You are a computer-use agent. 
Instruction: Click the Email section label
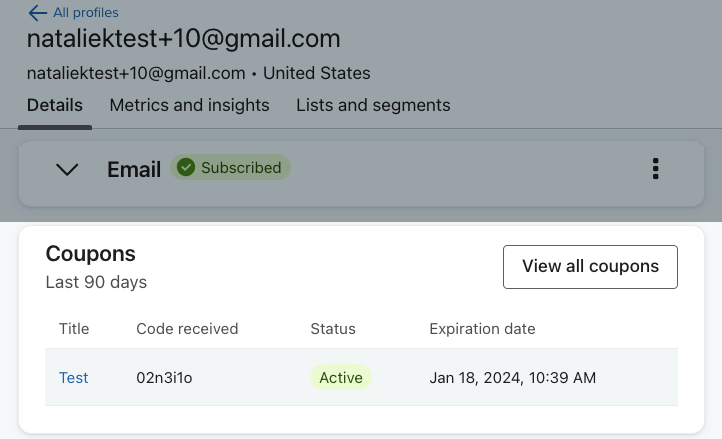(x=134, y=169)
